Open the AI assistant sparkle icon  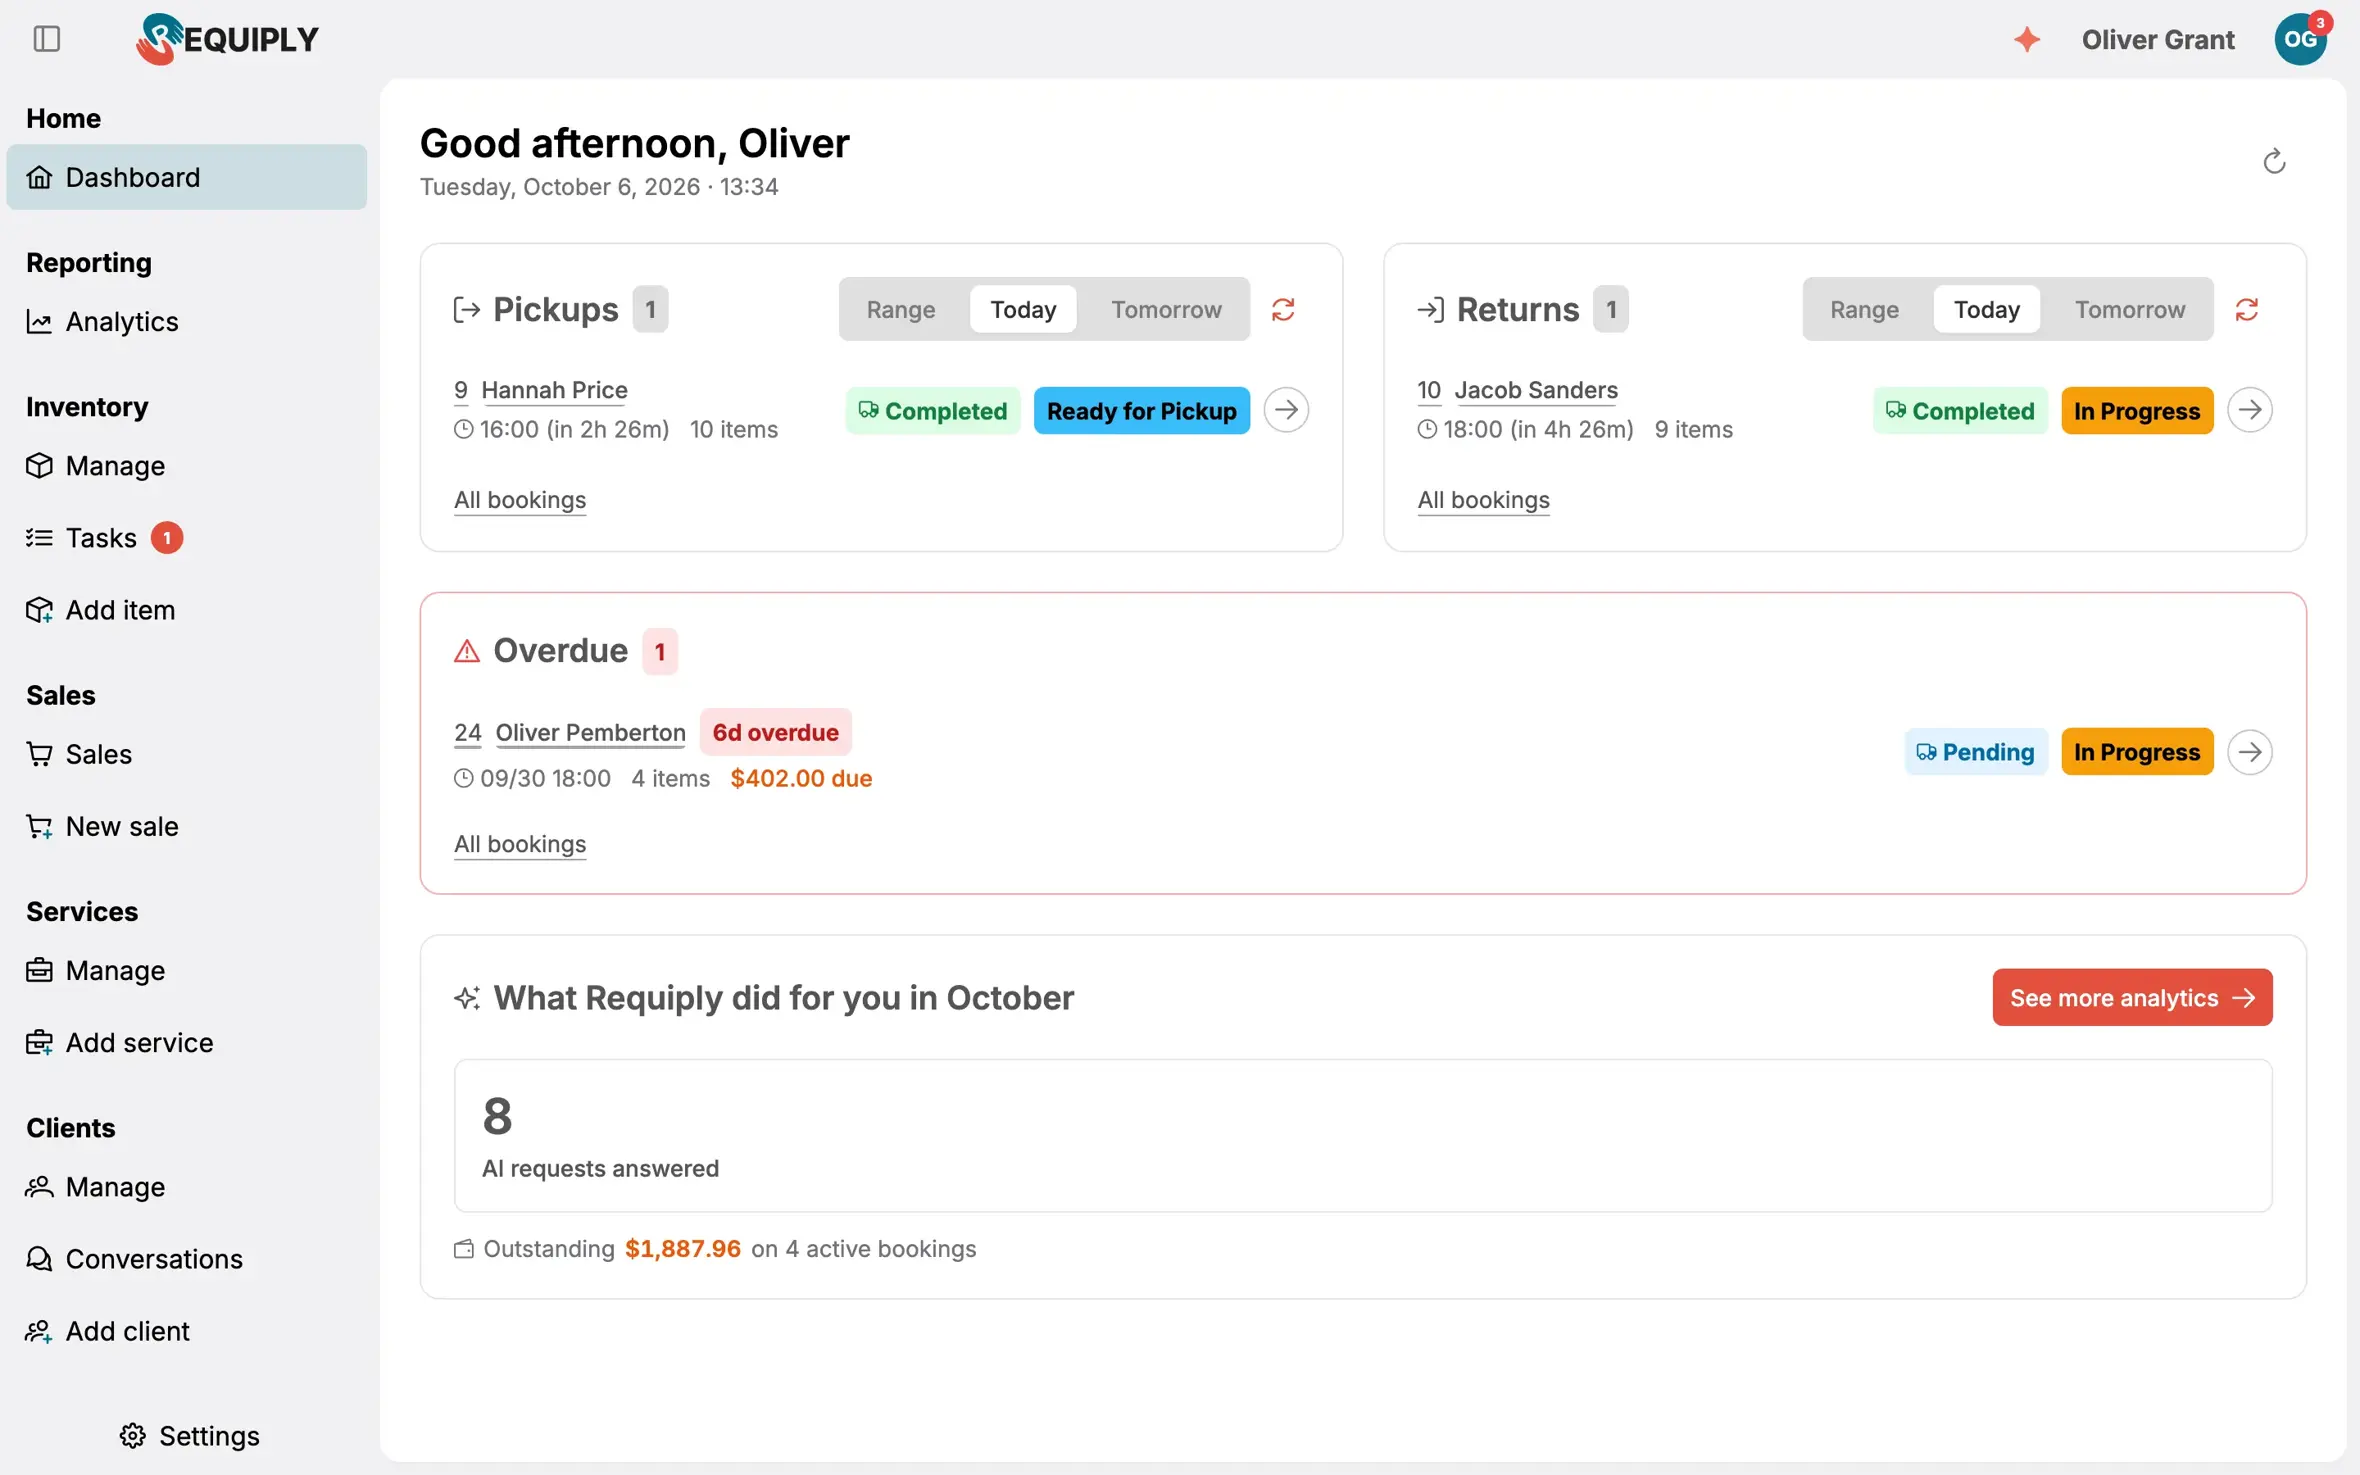[2026, 40]
